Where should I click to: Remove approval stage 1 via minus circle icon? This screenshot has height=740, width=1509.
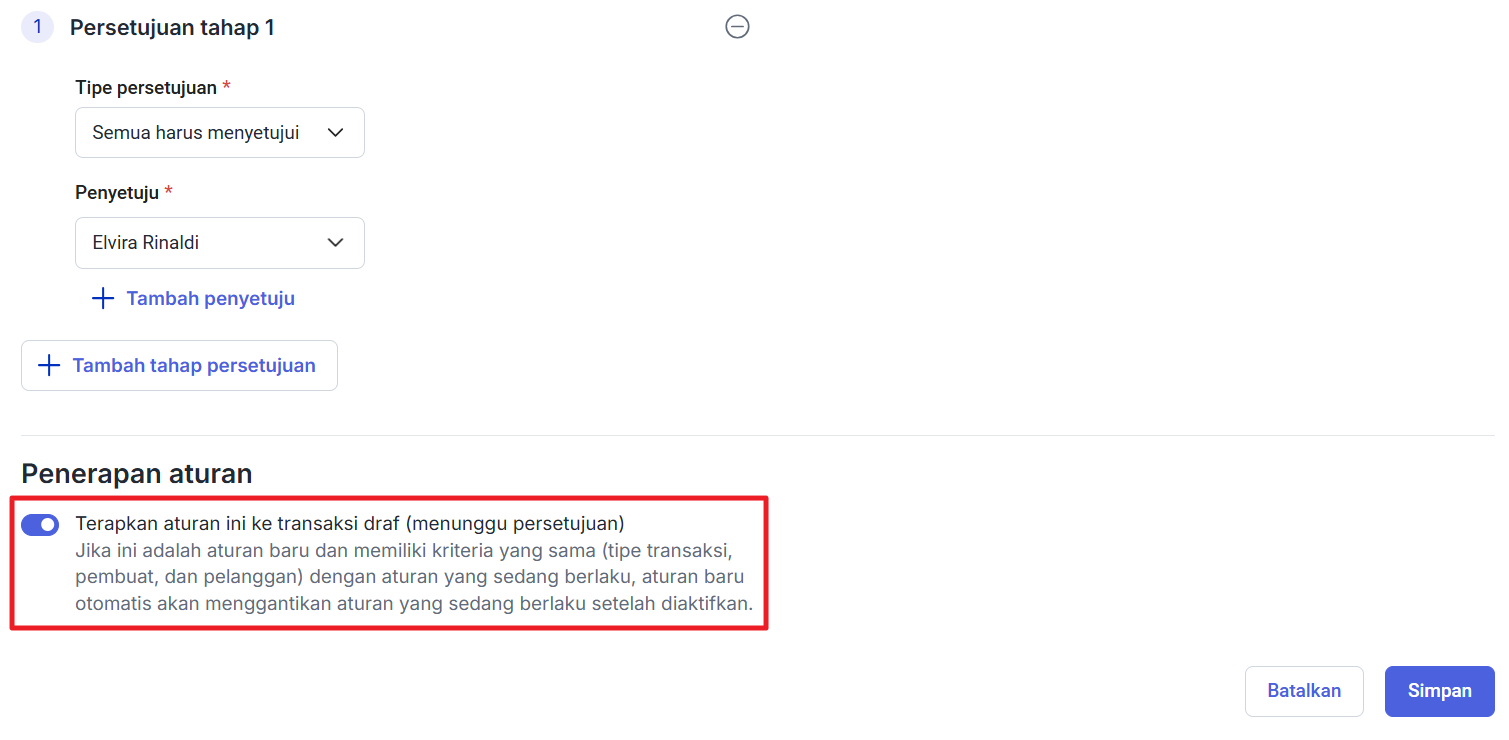coord(737,28)
